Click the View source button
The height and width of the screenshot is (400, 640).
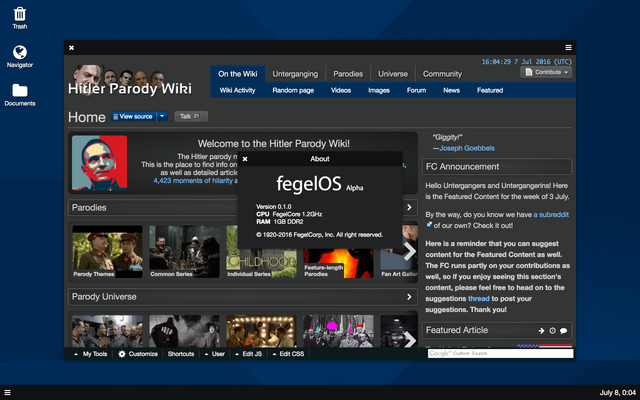133,116
